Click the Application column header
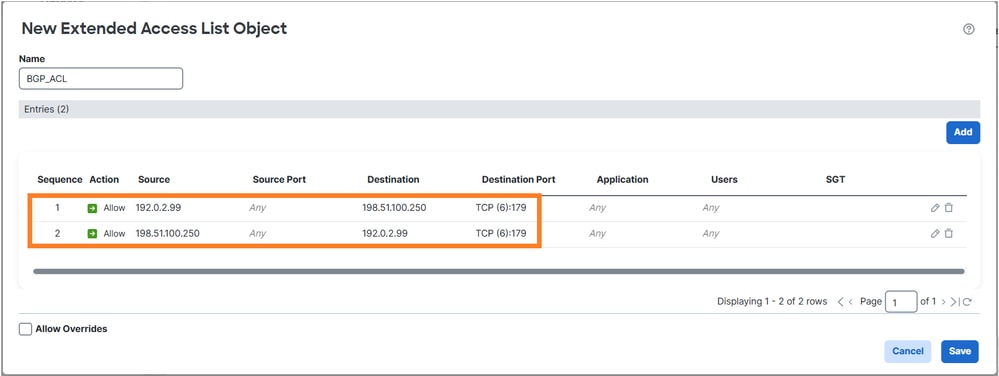The image size is (999, 376). 622,180
